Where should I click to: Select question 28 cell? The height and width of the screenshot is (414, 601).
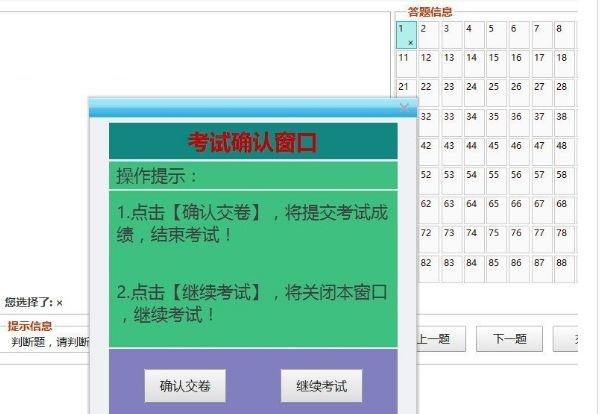(565, 93)
